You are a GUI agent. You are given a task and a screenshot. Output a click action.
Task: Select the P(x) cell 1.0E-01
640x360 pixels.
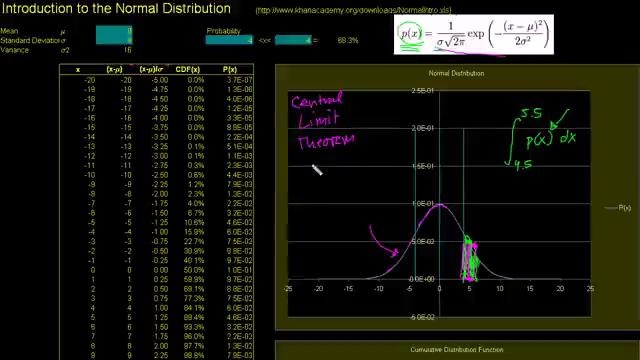pos(240,270)
